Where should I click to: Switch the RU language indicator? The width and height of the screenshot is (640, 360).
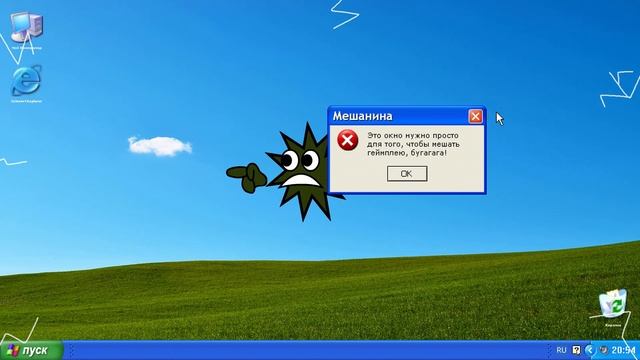coord(561,350)
